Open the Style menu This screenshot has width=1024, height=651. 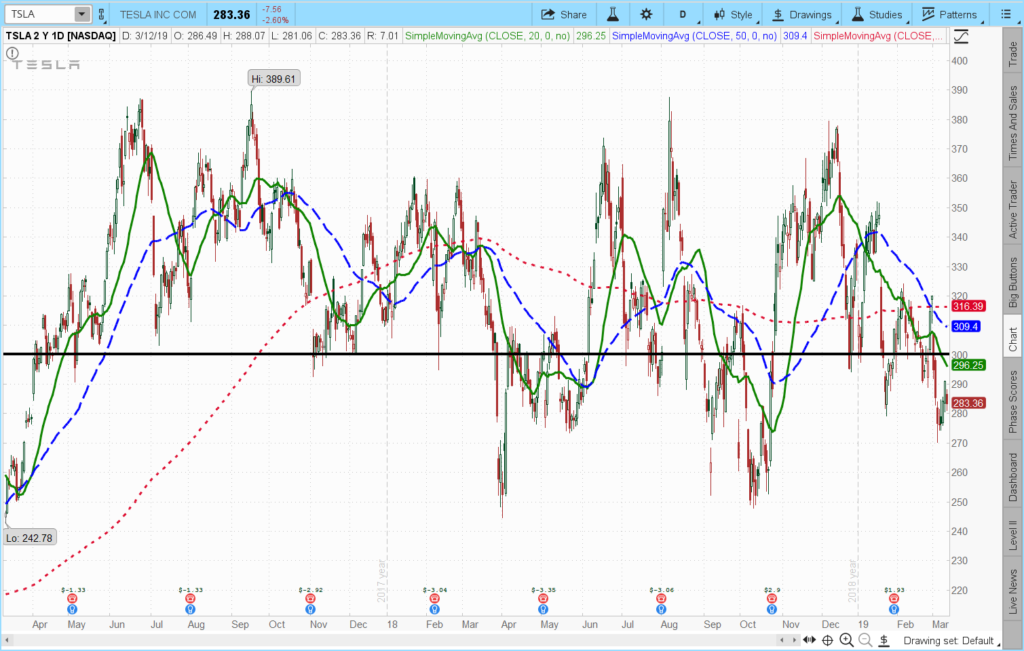733,14
